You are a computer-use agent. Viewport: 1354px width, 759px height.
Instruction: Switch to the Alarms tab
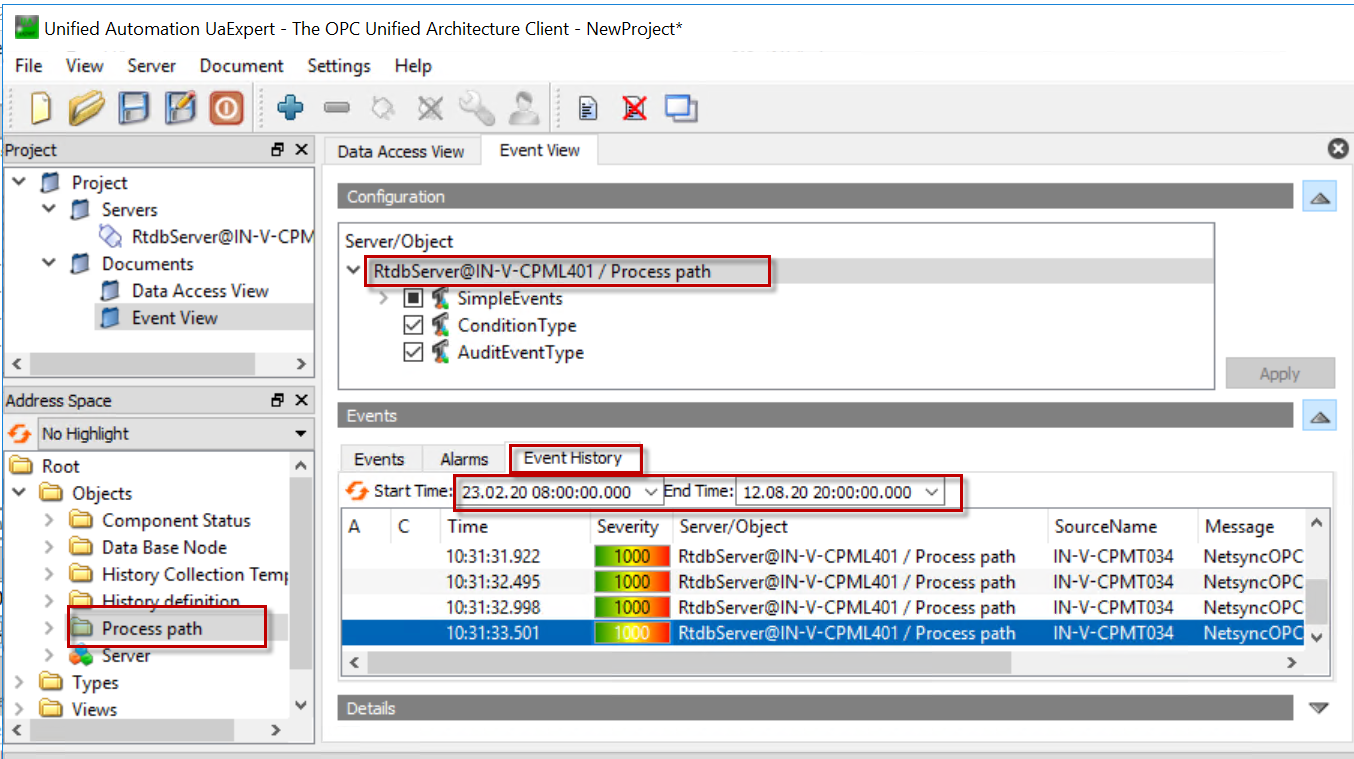click(x=465, y=459)
